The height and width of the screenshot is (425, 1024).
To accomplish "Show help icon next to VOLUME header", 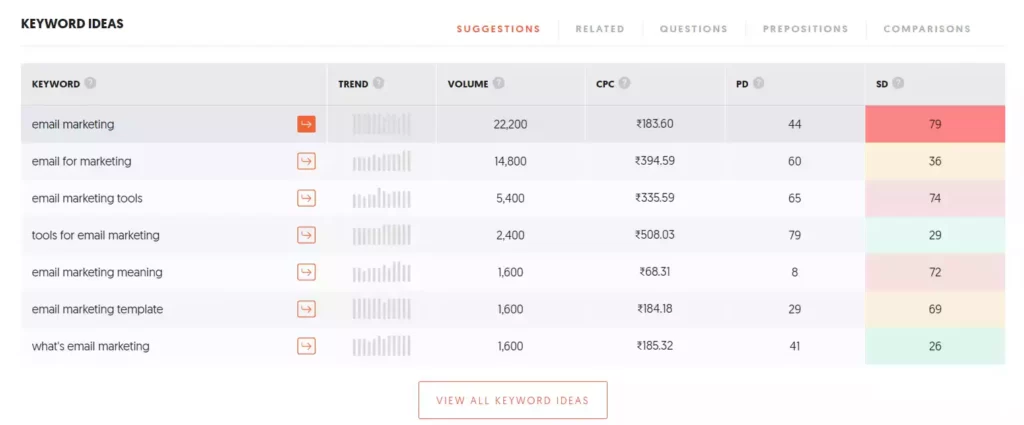I will point(499,84).
